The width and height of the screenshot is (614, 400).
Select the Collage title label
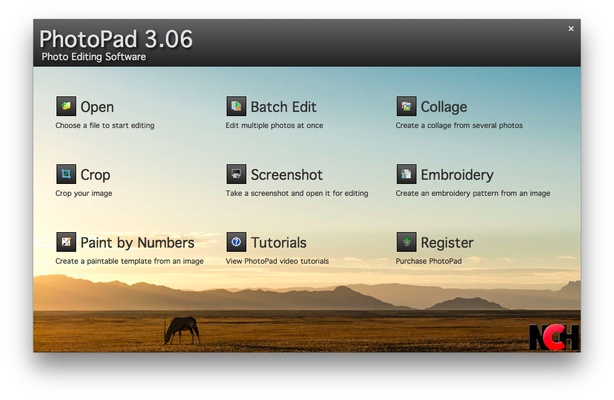coord(444,107)
